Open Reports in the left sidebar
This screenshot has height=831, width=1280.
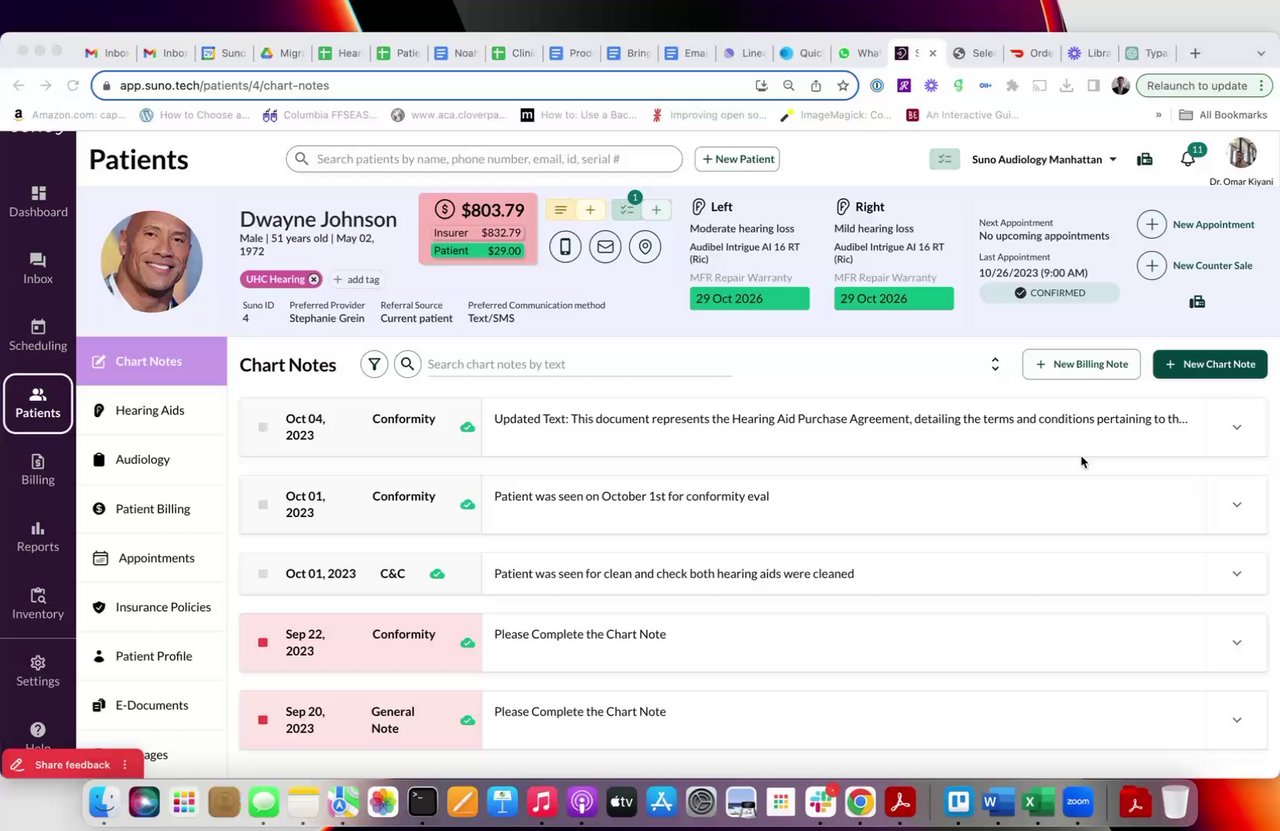[x=38, y=536]
